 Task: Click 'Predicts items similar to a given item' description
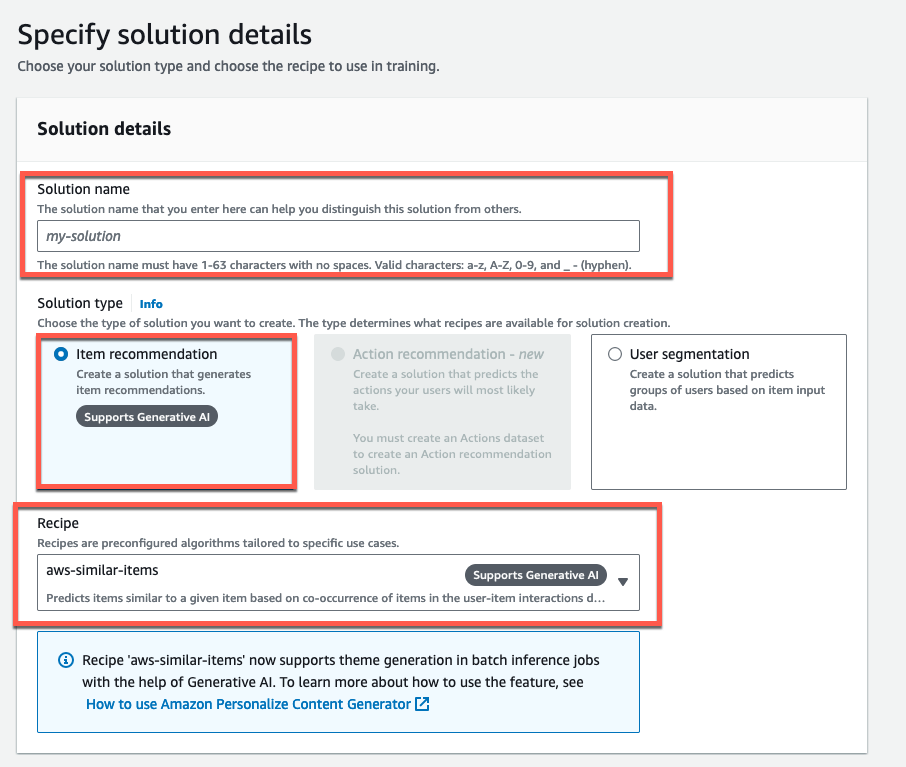[x=325, y=598]
